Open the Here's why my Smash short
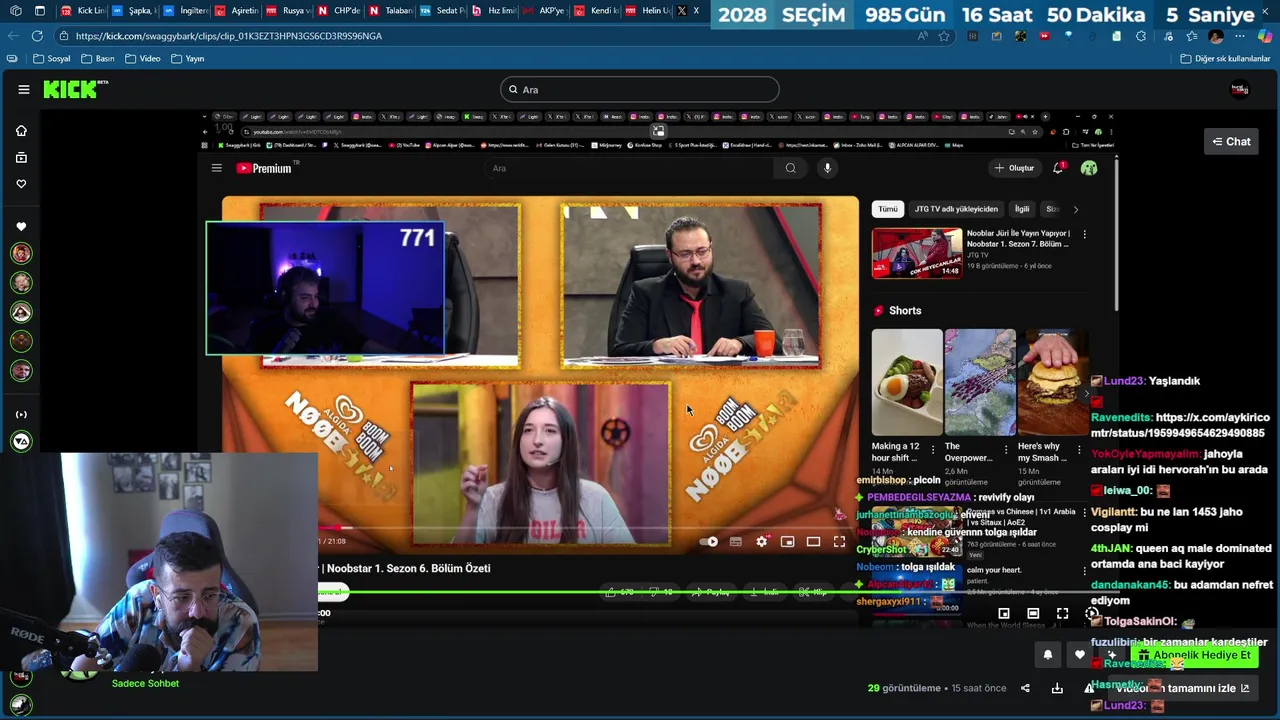The image size is (1280, 720). click(1053, 382)
